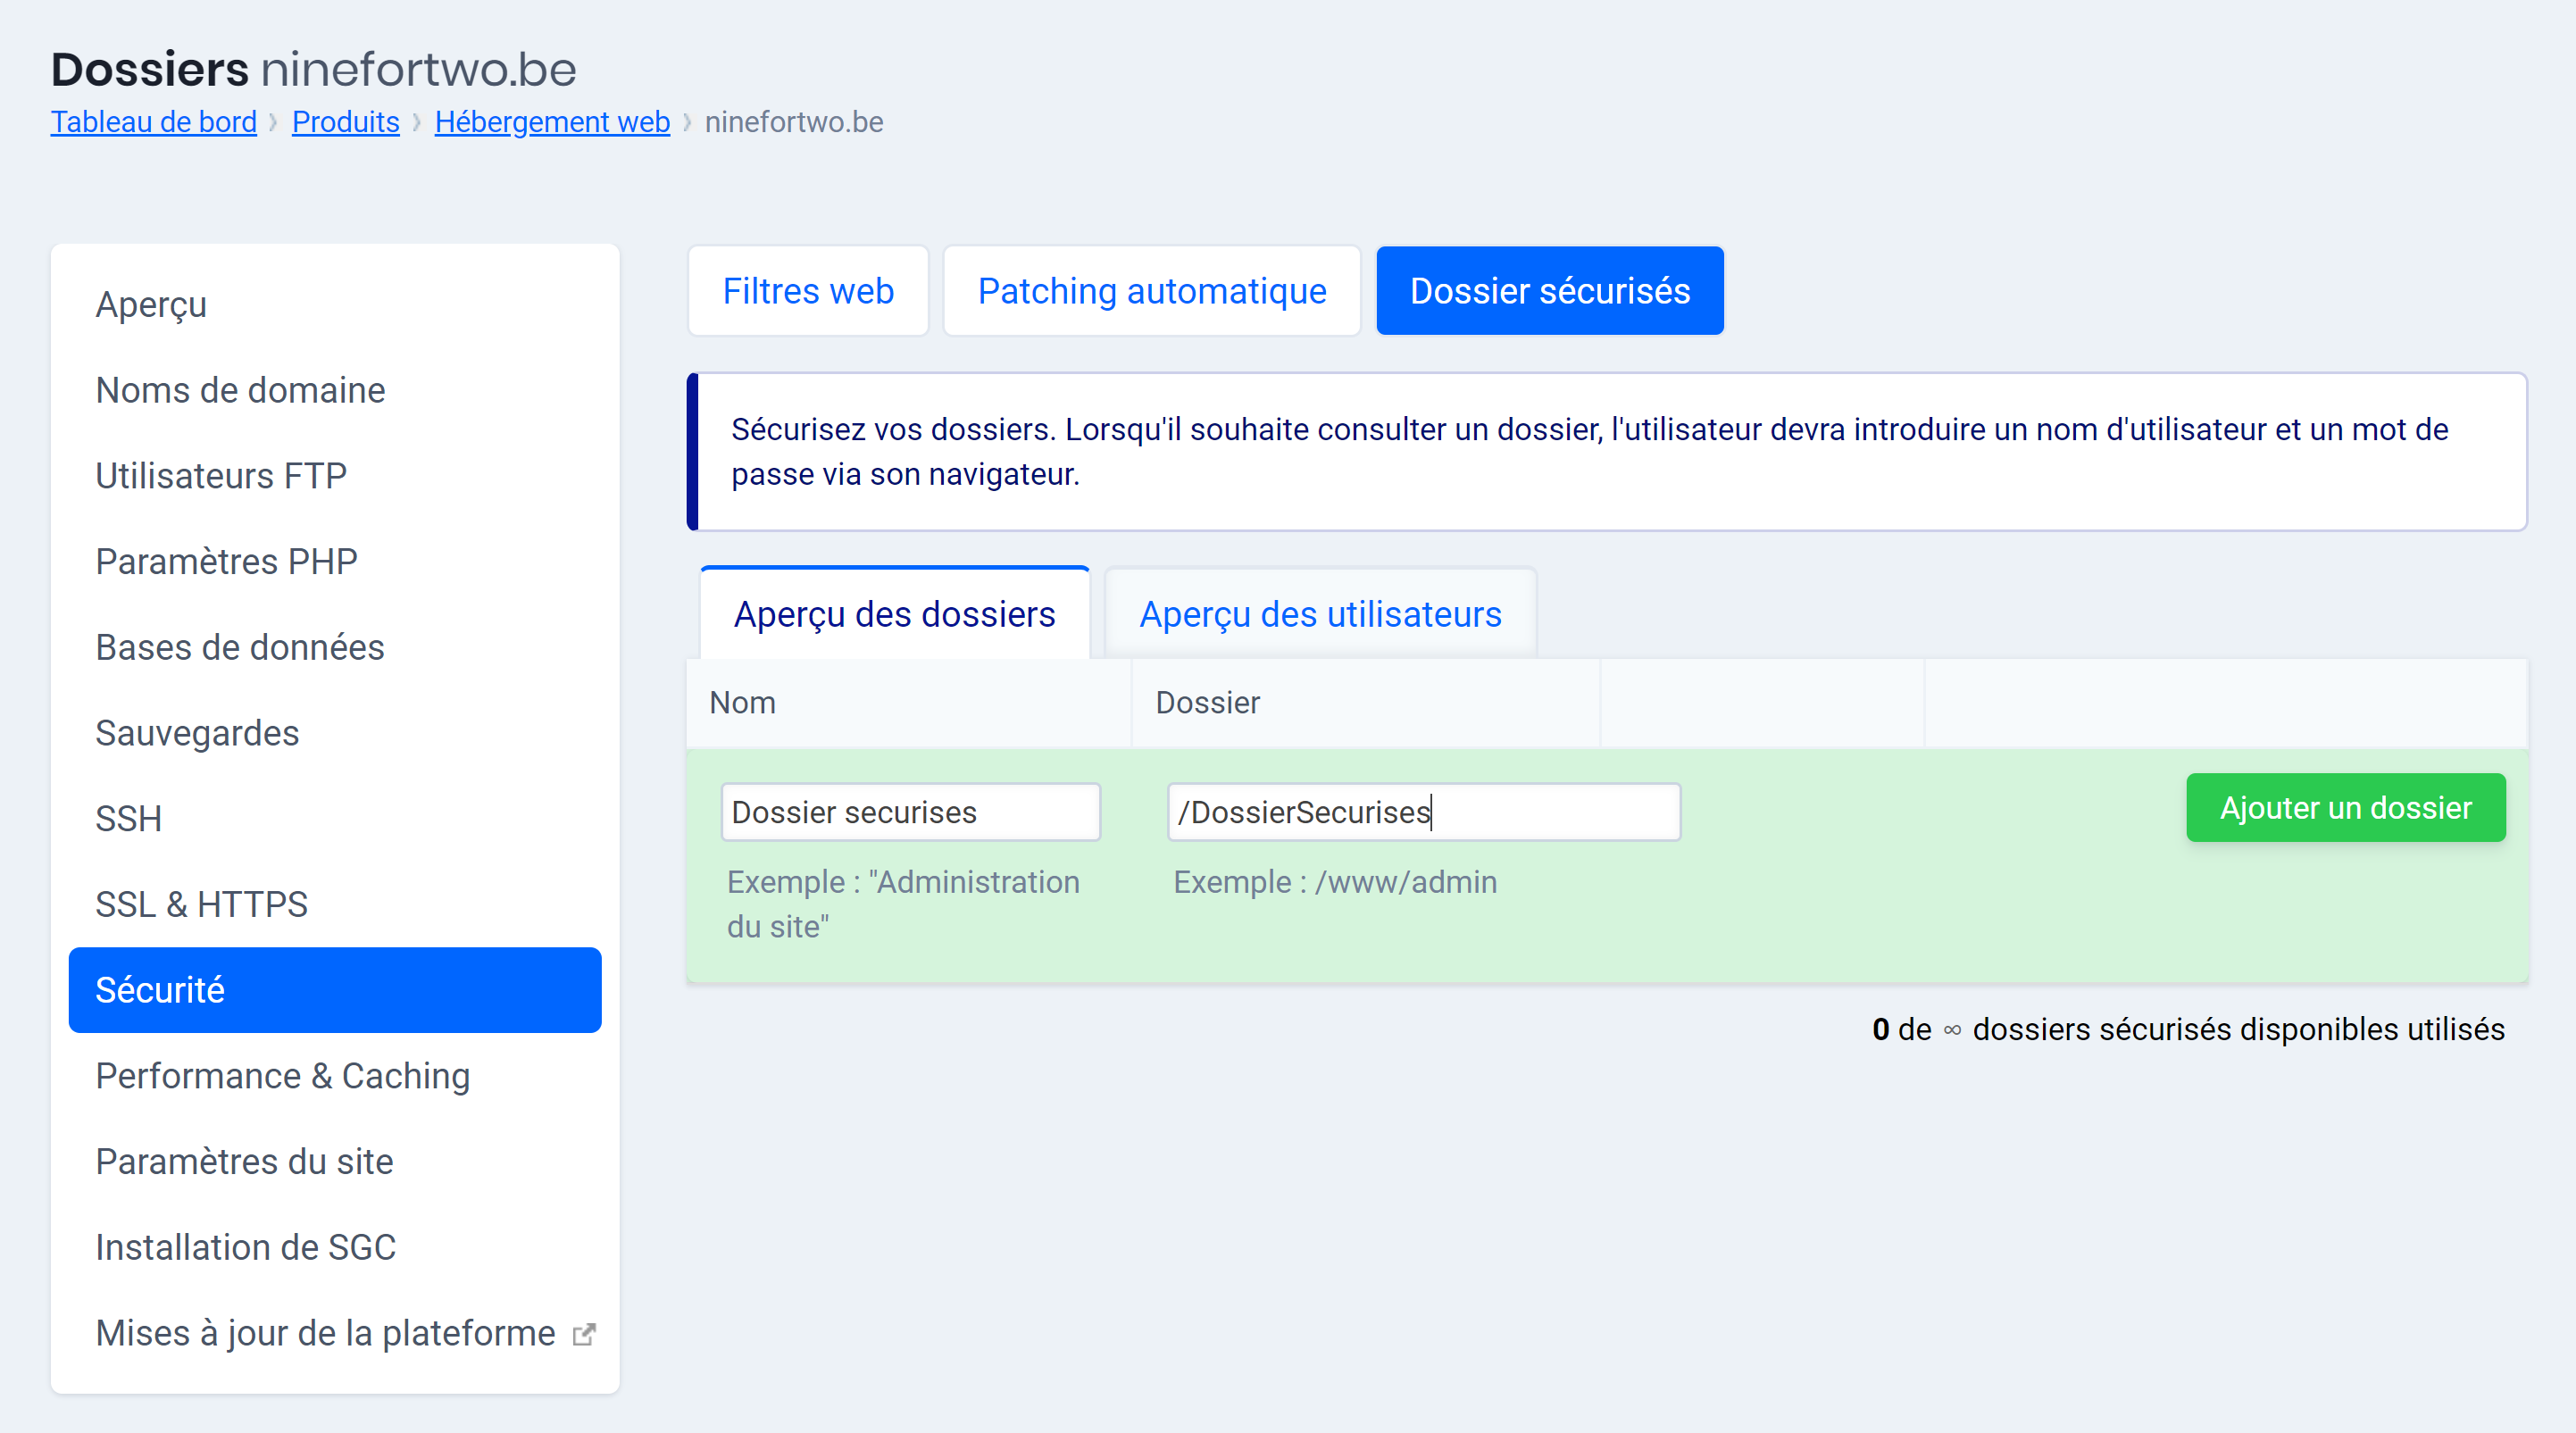Image resolution: width=2576 pixels, height=1433 pixels.
Task: Go to Produits breadcrumb link
Action: [x=345, y=122]
